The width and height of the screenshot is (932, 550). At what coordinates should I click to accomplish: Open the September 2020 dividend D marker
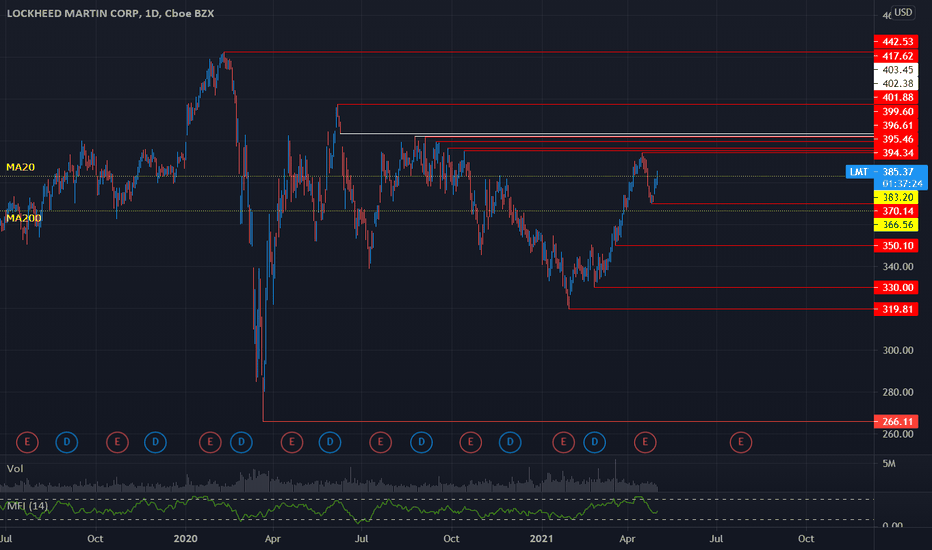421,442
